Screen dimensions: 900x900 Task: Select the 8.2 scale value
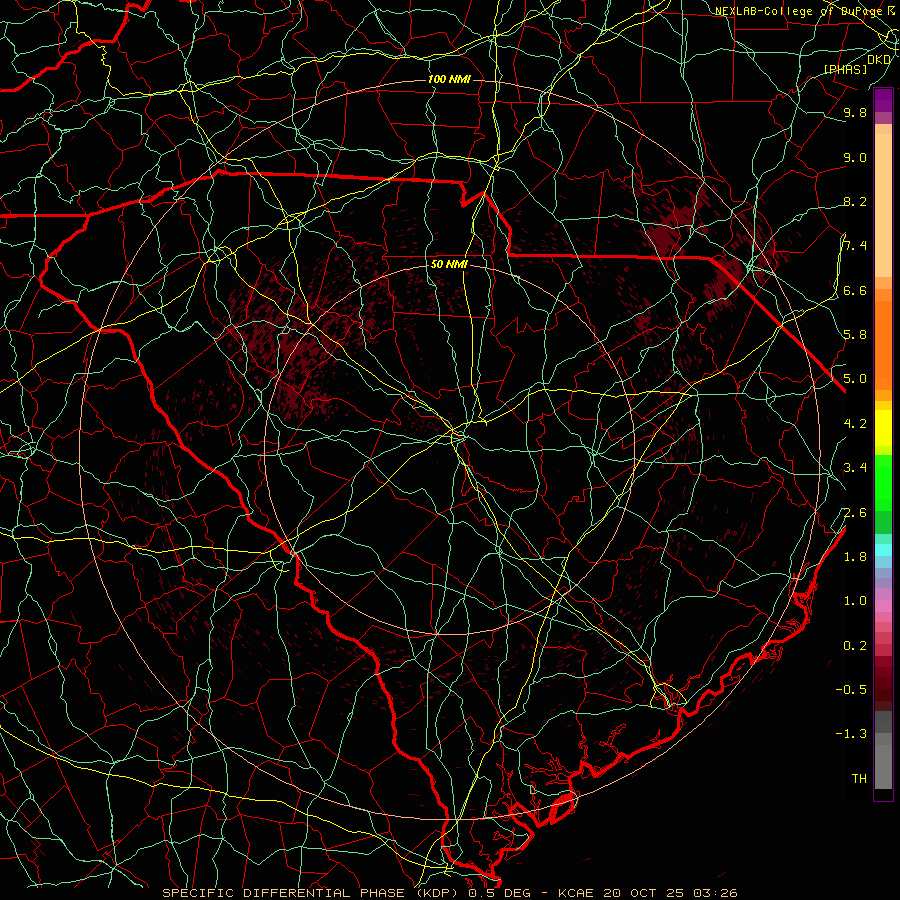(855, 201)
